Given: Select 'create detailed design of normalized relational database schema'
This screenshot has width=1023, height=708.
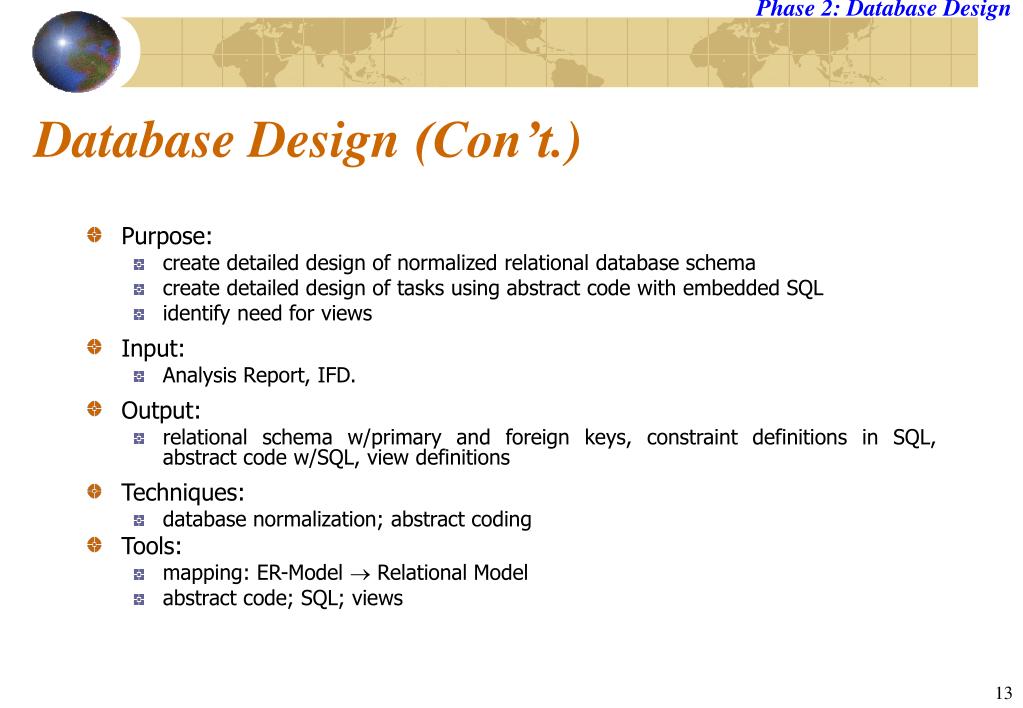Looking at the screenshot, I should [x=459, y=263].
